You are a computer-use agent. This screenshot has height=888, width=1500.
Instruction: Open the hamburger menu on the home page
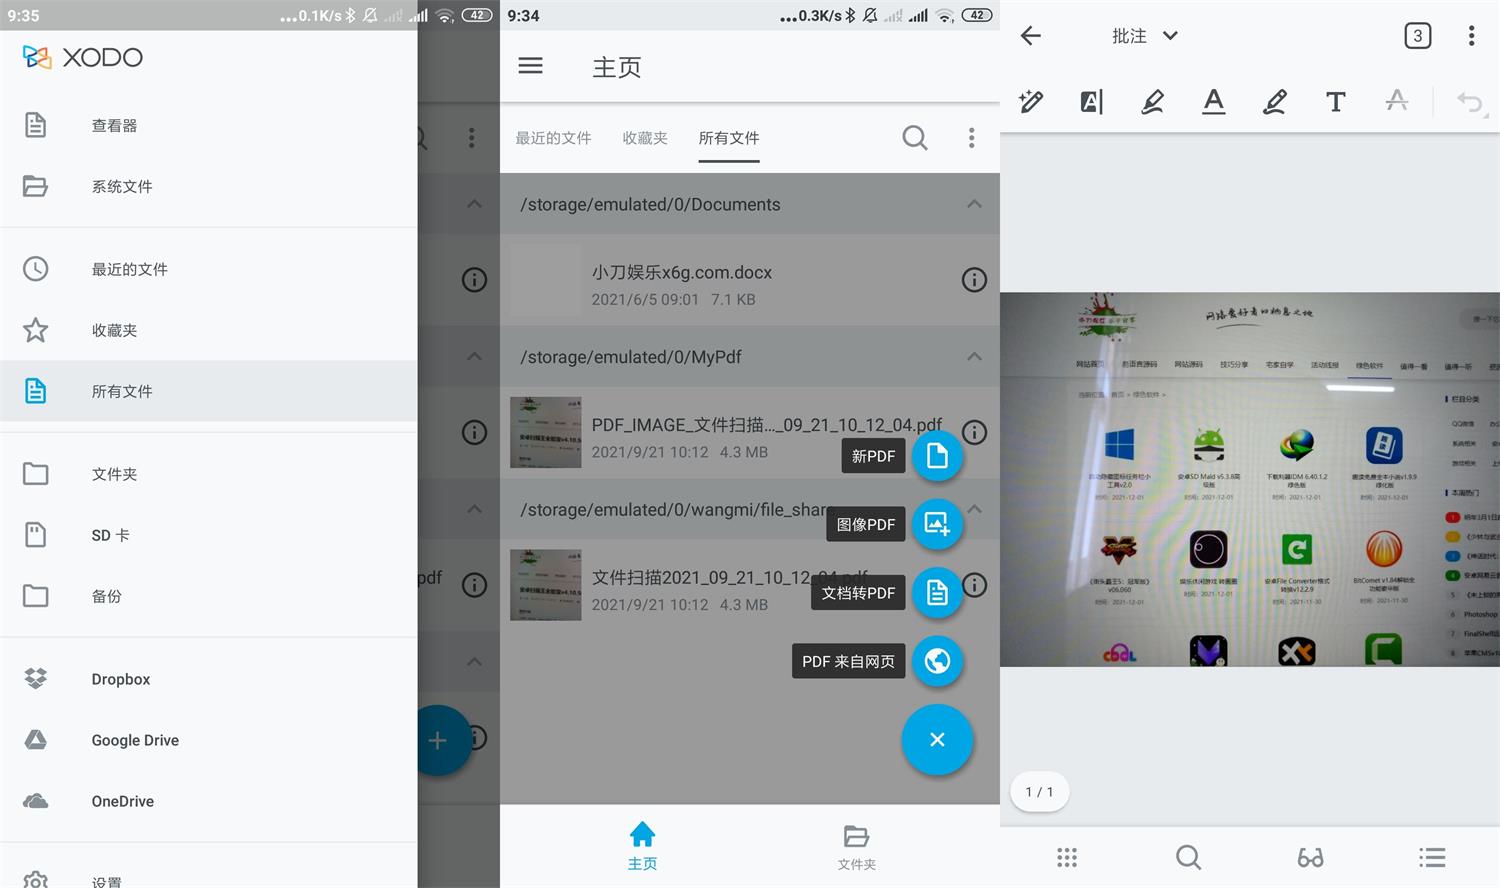(x=530, y=66)
